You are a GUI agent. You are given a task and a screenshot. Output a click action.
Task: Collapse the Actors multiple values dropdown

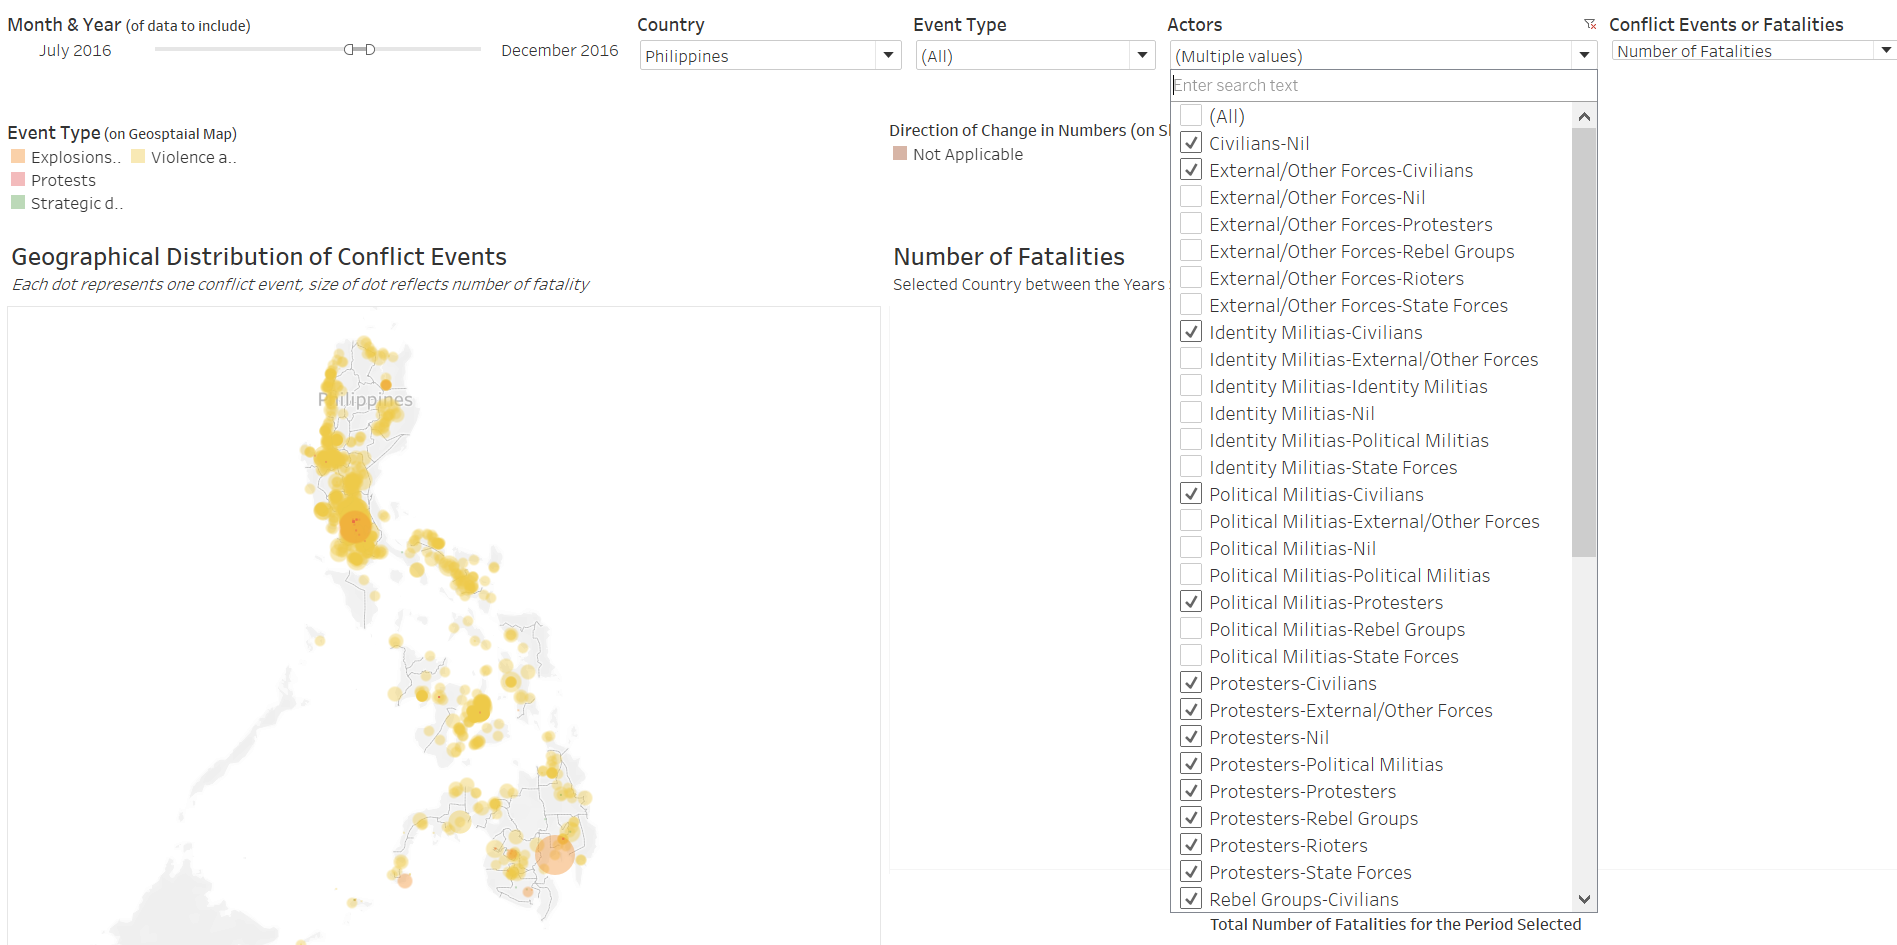point(1583,56)
